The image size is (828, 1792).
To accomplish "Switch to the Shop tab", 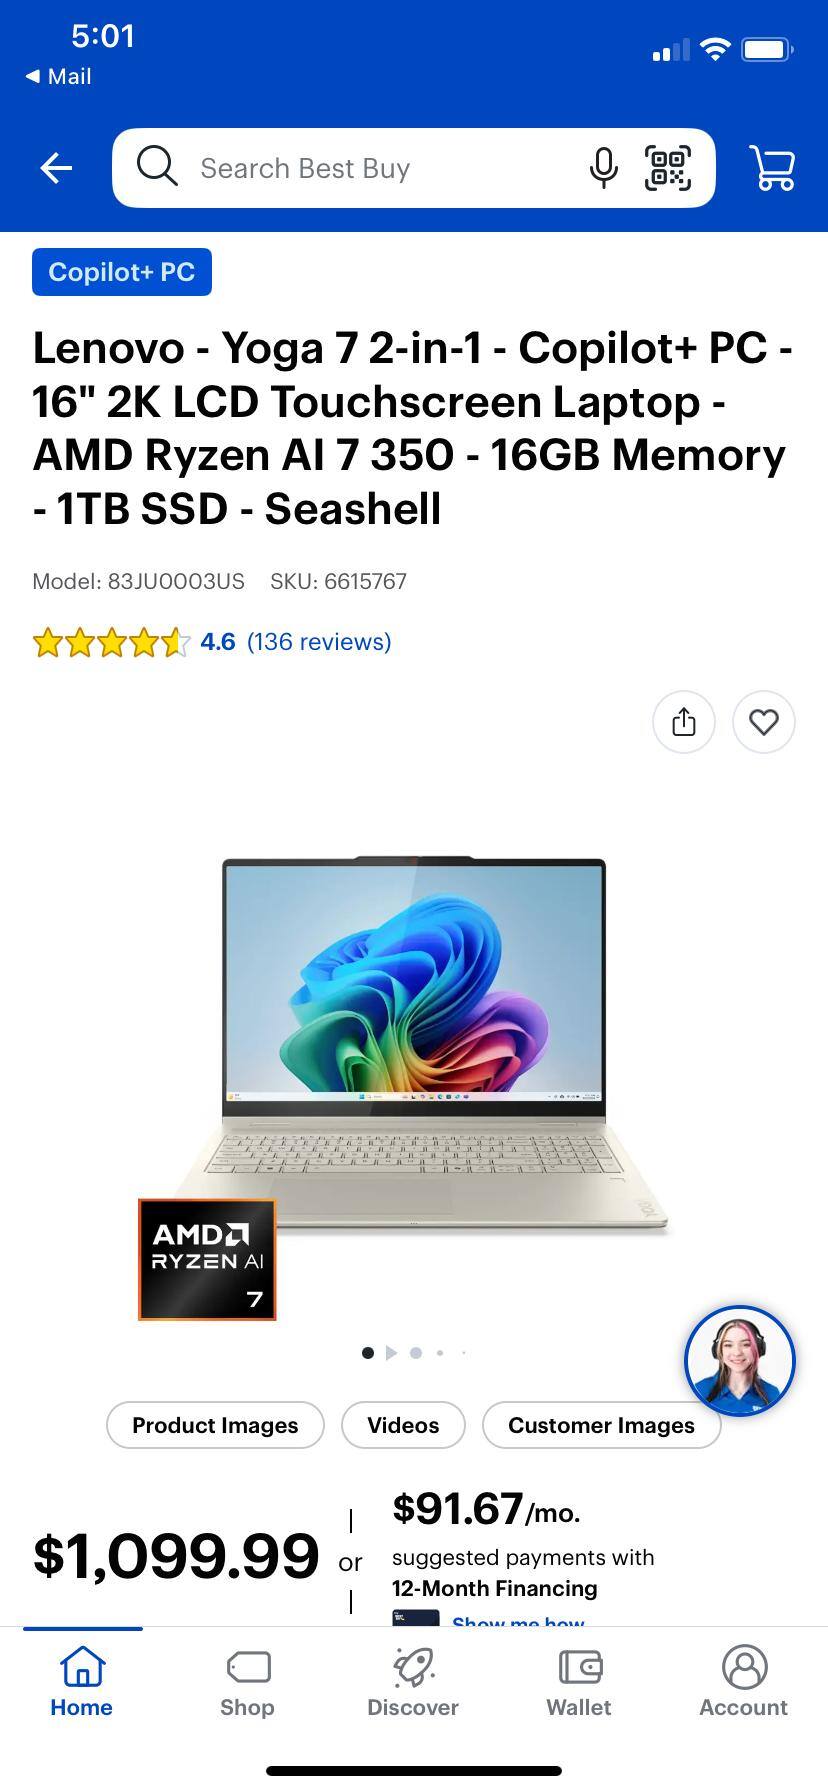I will pos(248,1682).
